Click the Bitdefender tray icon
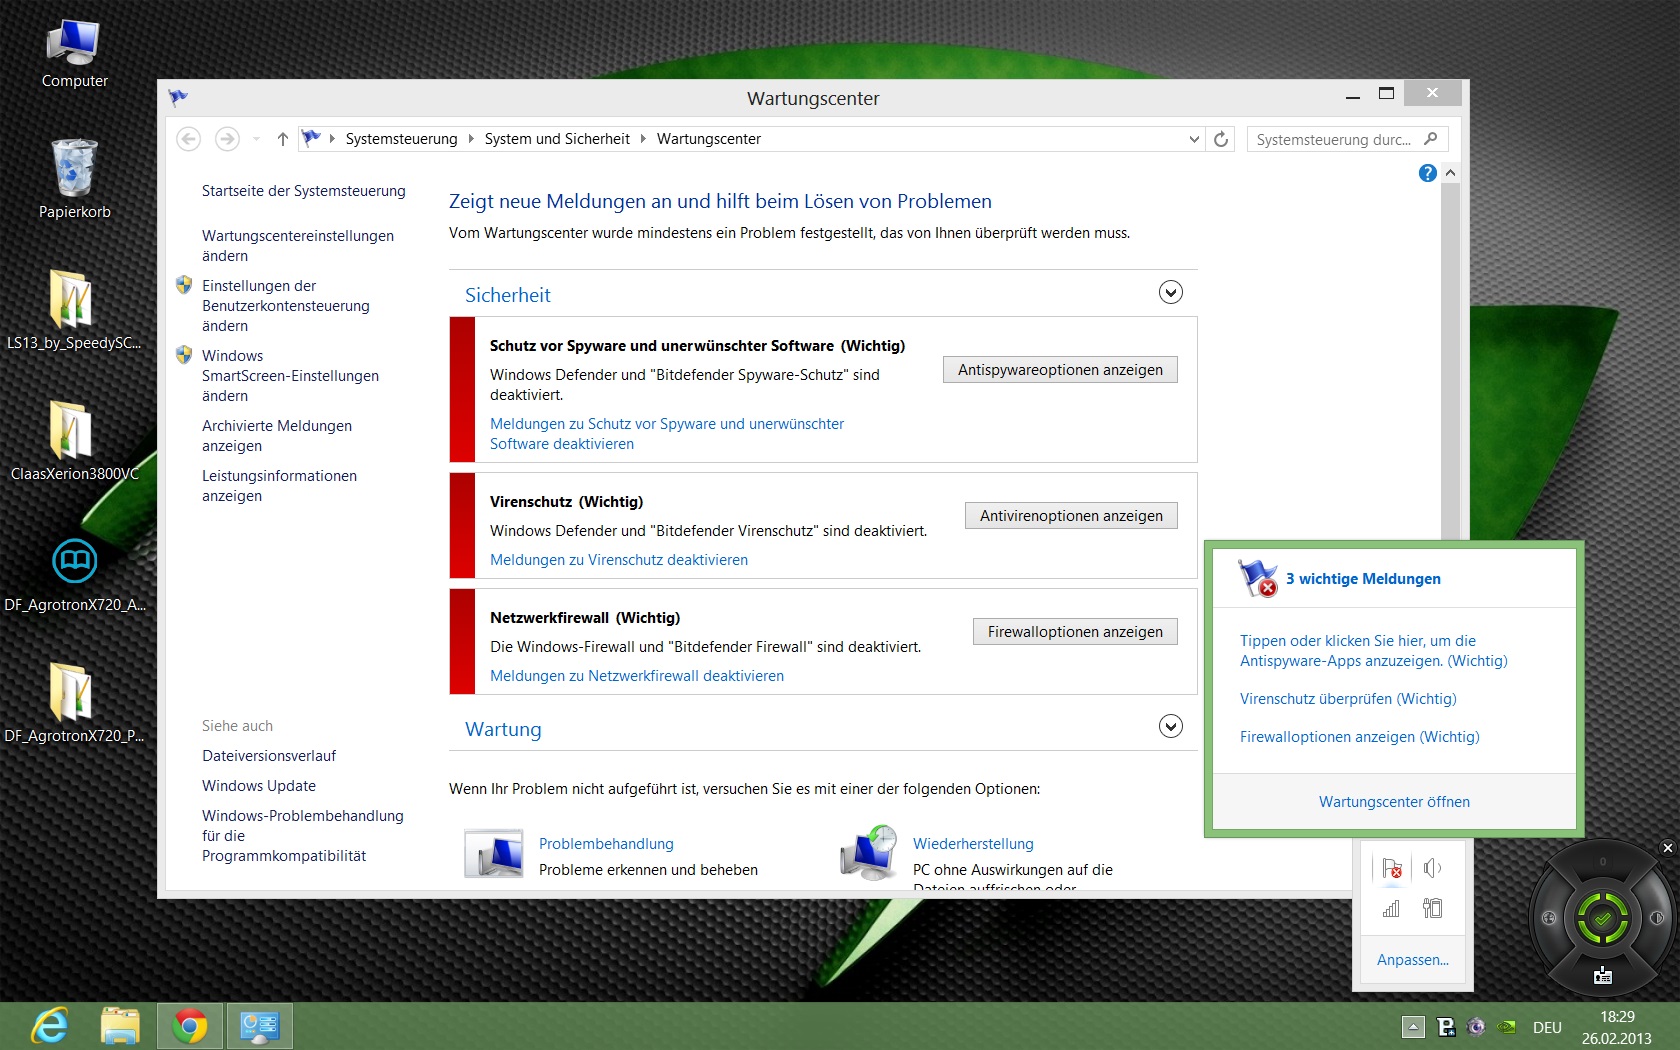This screenshot has height=1050, width=1680. coord(1445,1027)
